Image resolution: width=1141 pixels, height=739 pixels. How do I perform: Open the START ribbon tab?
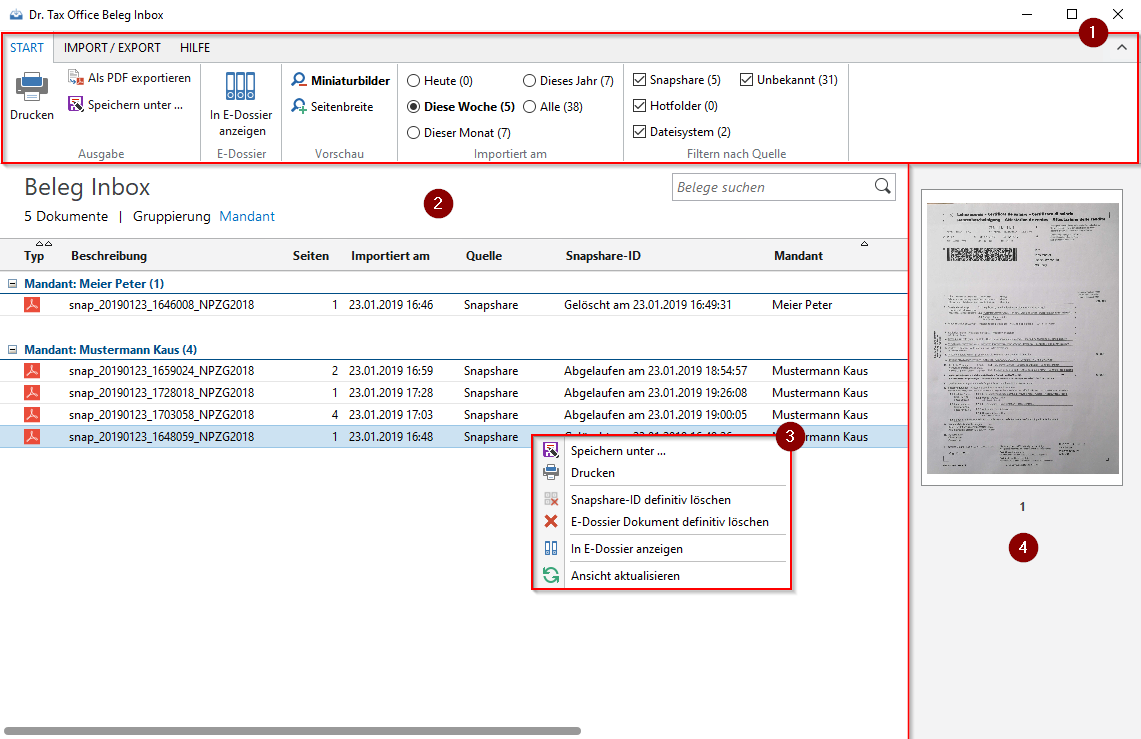pyautogui.click(x=27, y=48)
